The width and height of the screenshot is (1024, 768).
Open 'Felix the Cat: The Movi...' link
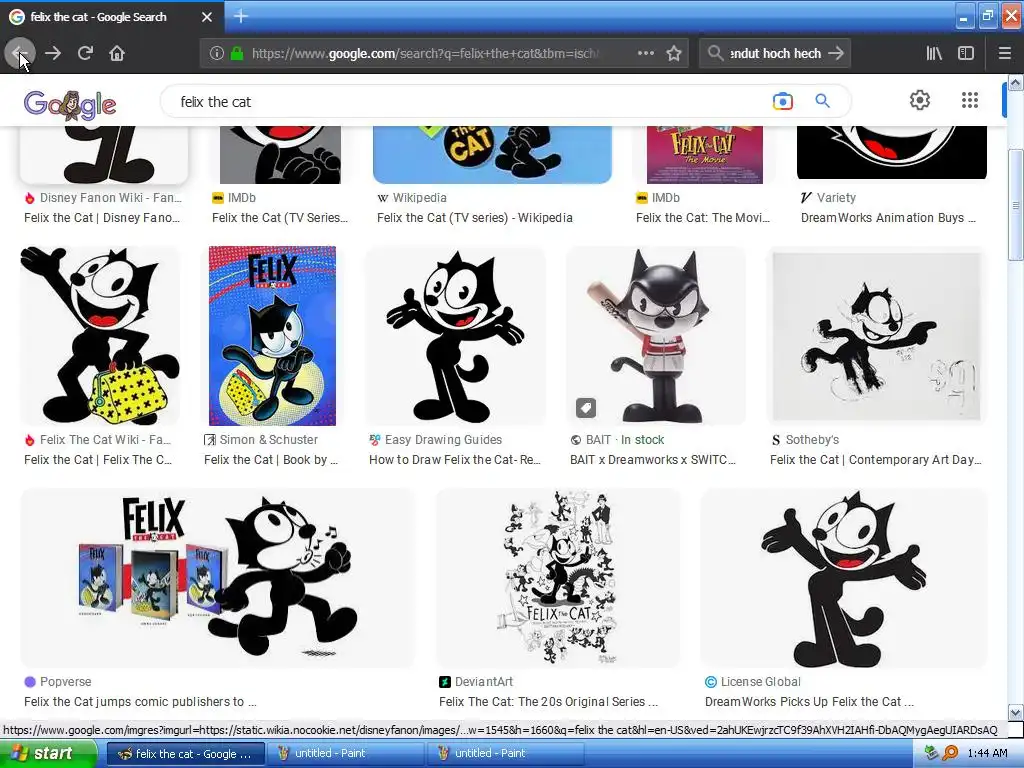(x=703, y=218)
